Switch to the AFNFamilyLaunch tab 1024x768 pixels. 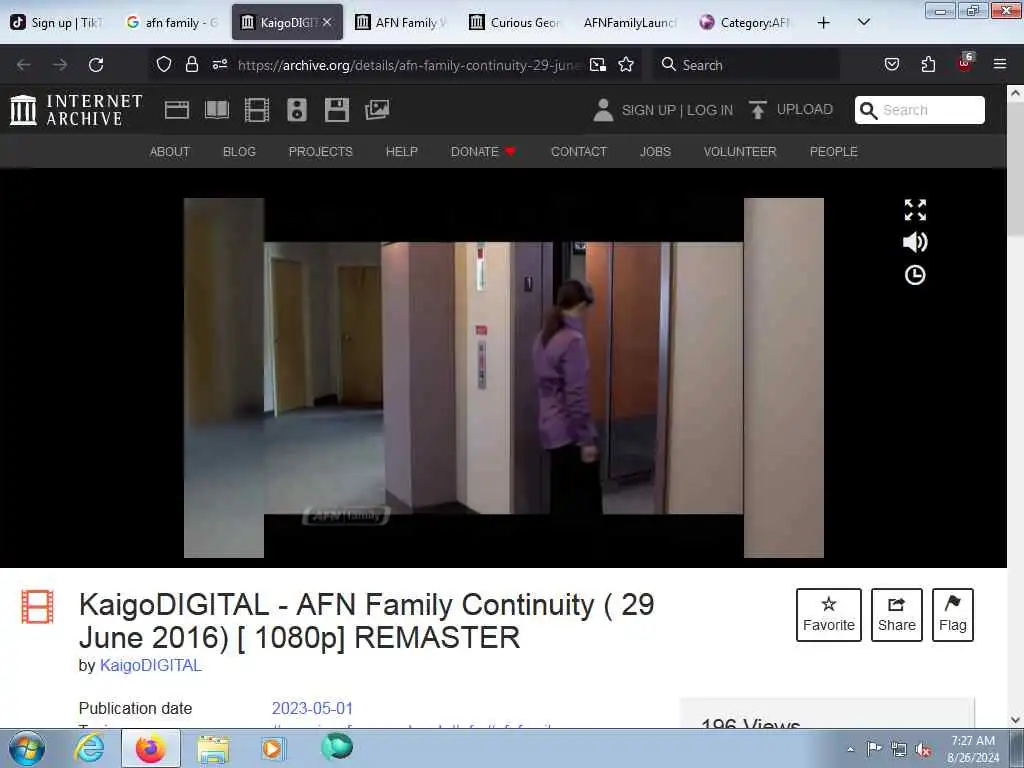631,23
